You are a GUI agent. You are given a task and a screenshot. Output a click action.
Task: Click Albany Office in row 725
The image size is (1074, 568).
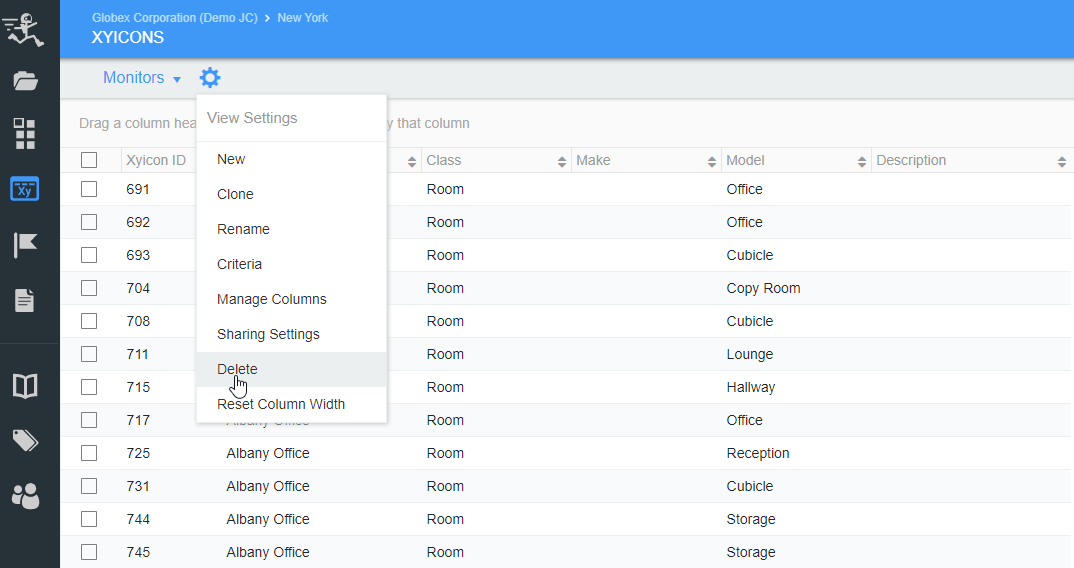pos(268,453)
